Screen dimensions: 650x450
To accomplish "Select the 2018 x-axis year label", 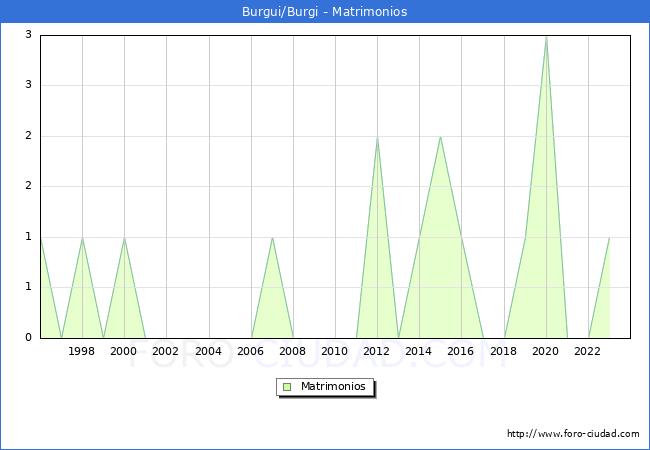I will click(504, 351).
